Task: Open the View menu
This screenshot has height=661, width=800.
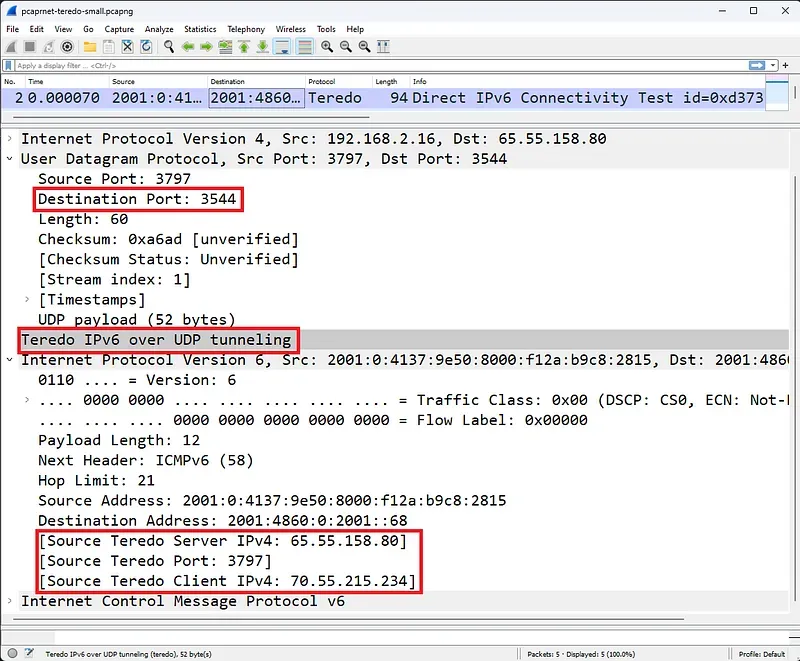Action: [x=63, y=29]
